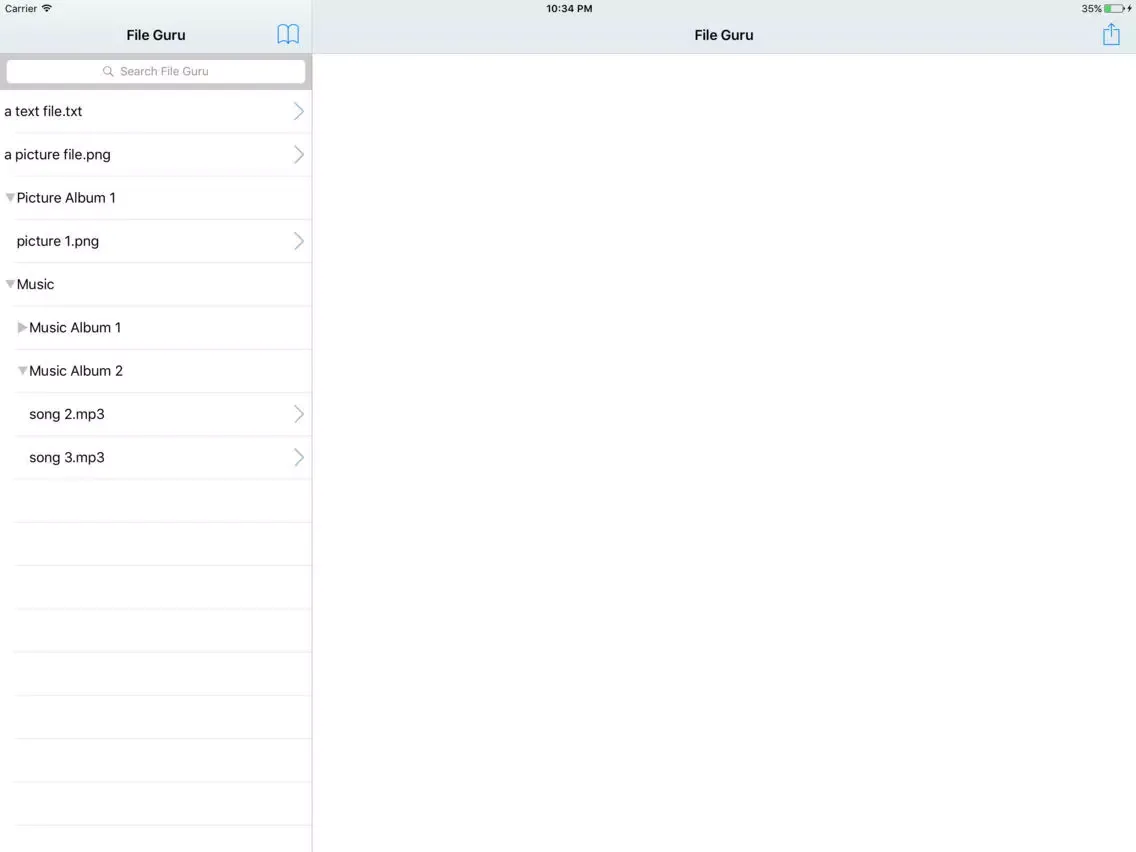Click the search magnifier icon
1136x852 pixels.
coord(108,71)
